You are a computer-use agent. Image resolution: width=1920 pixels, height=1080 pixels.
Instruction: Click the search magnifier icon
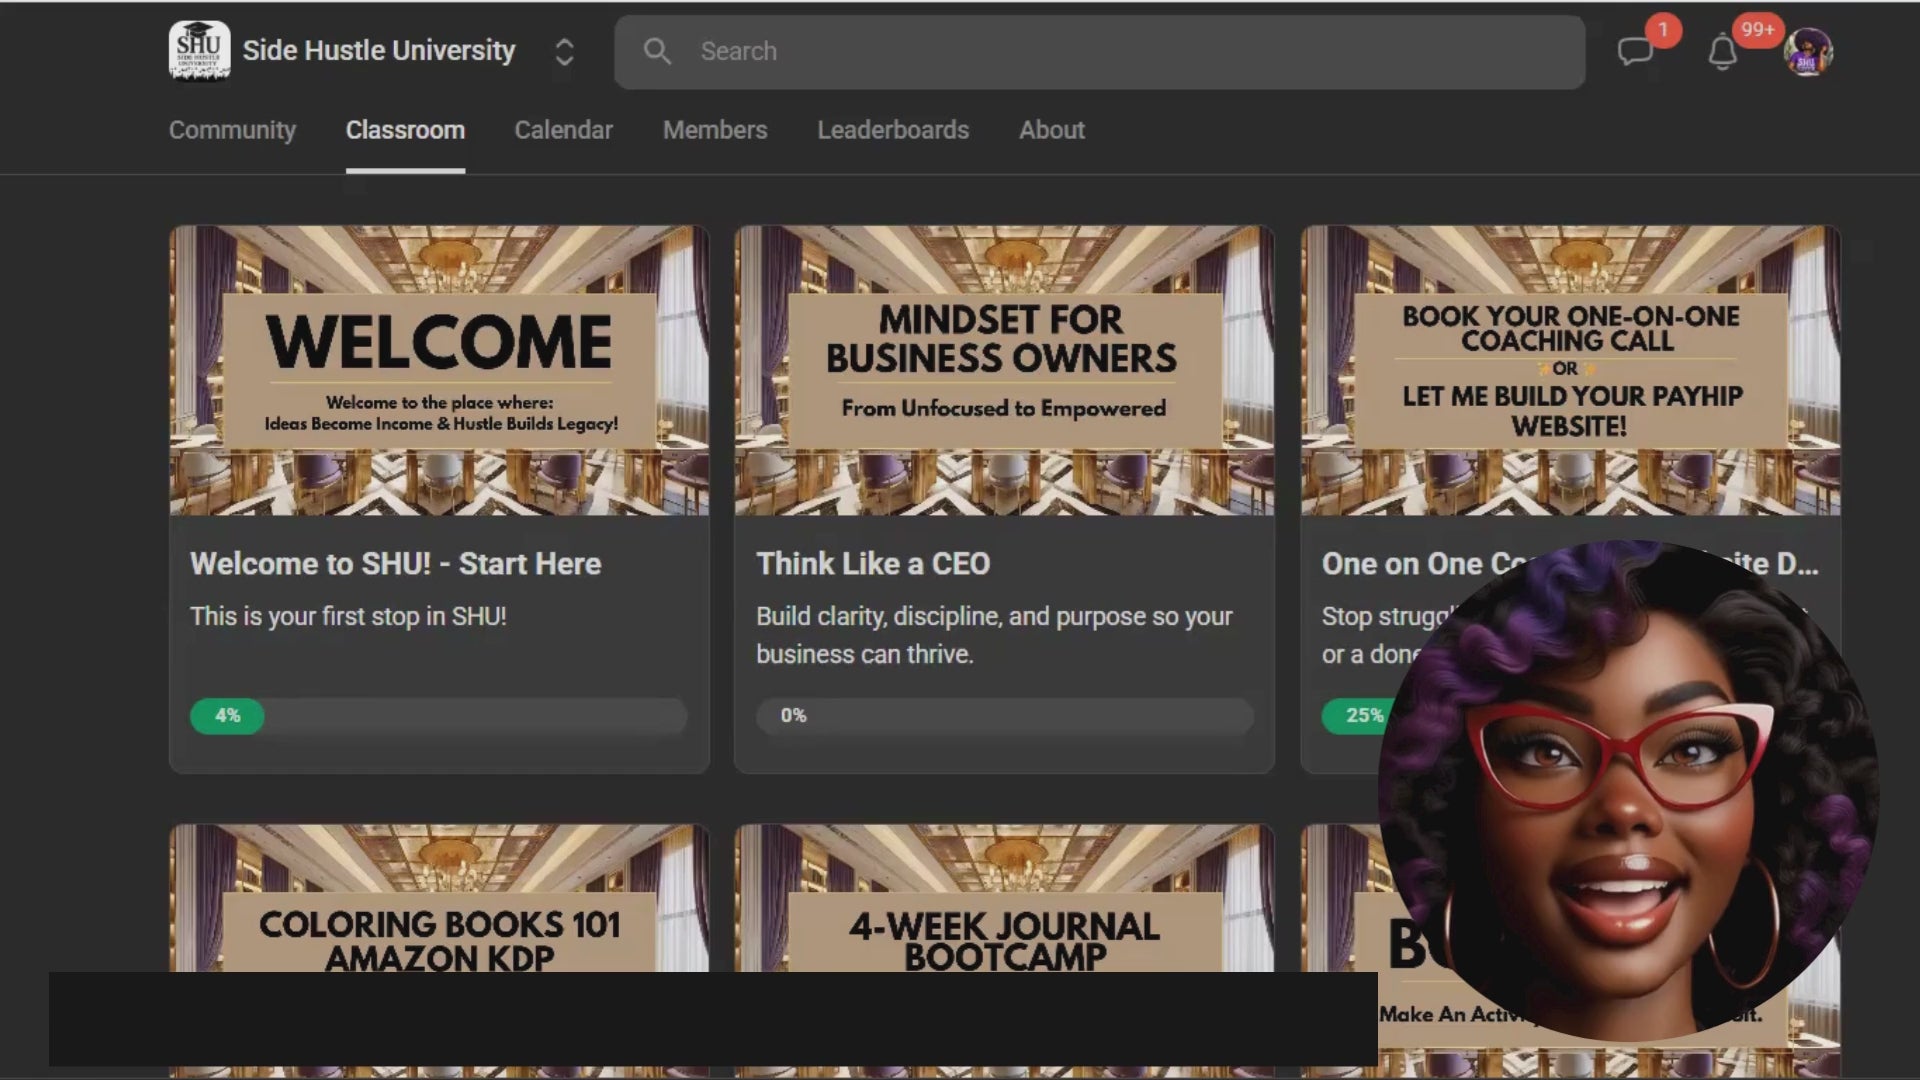click(x=657, y=51)
